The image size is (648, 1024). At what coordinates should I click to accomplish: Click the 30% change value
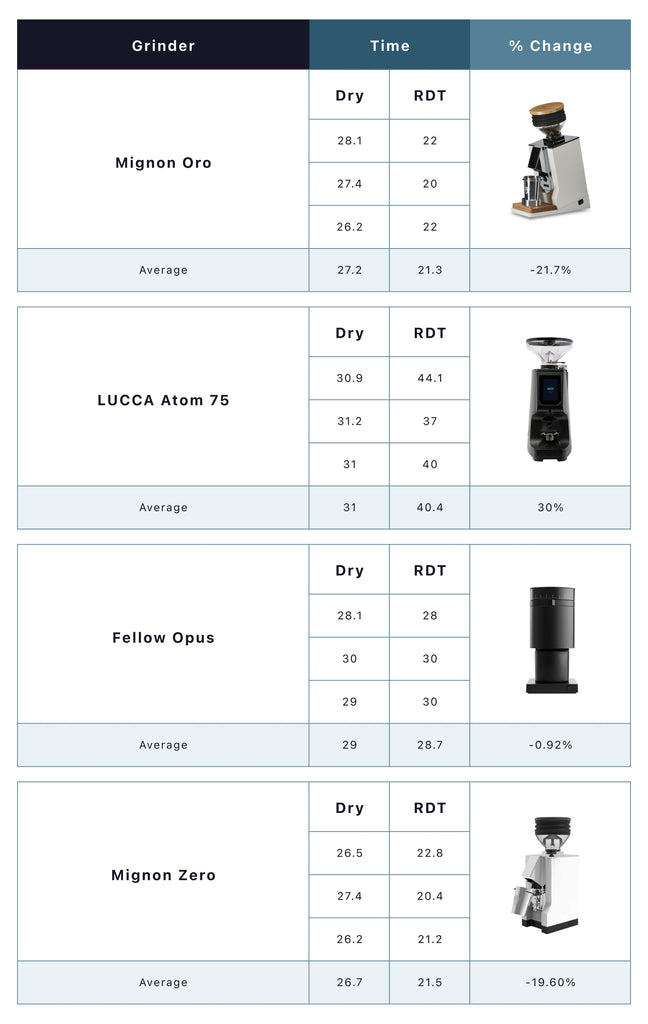(x=550, y=507)
